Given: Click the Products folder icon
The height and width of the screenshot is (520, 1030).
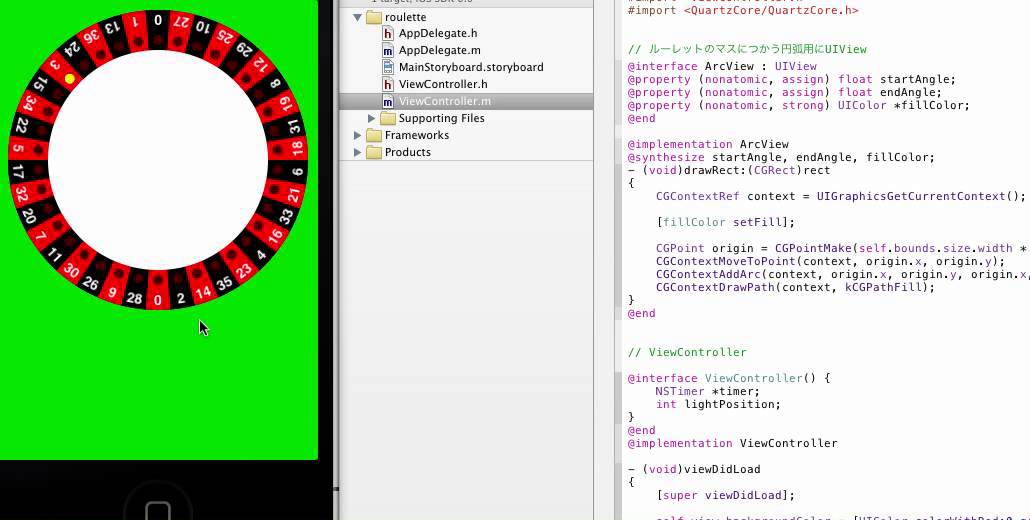Looking at the screenshot, I should pyautogui.click(x=374, y=152).
